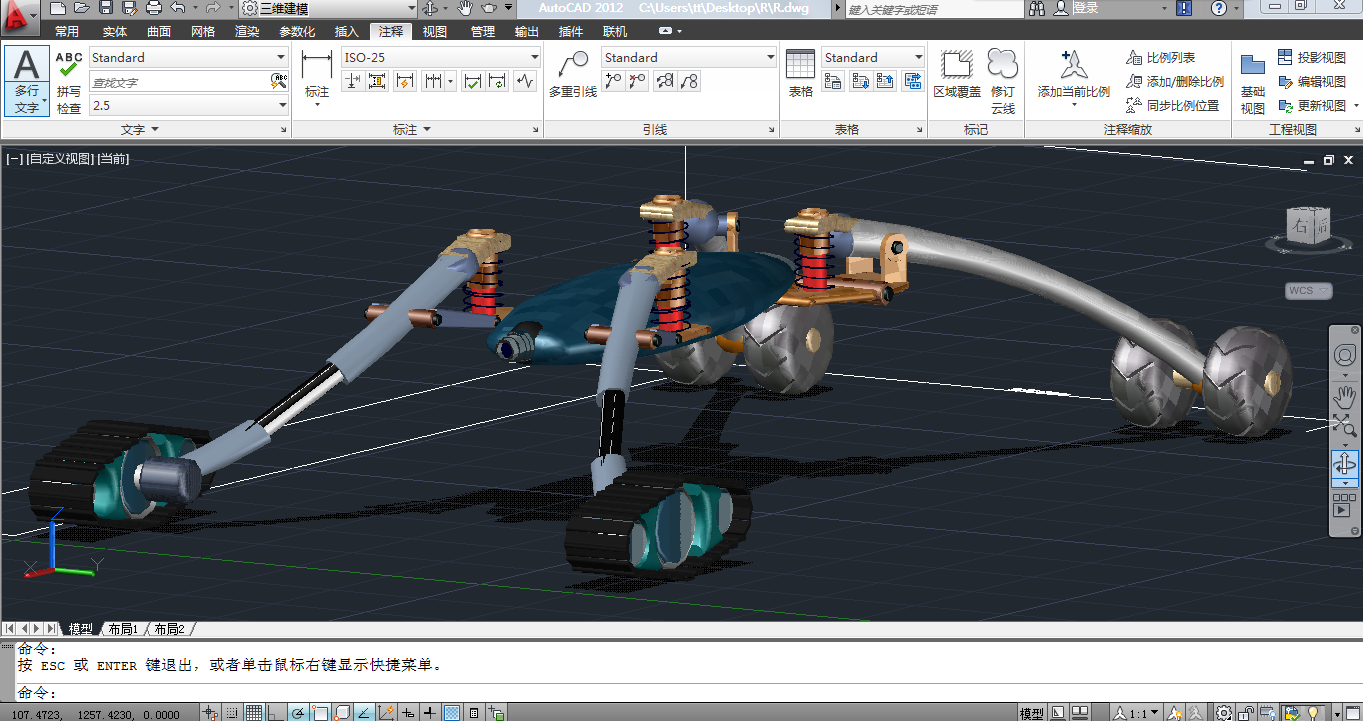1363x721 pixels.
Task: Switch to the 渲染 ribbon tab
Action: tap(246, 31)
